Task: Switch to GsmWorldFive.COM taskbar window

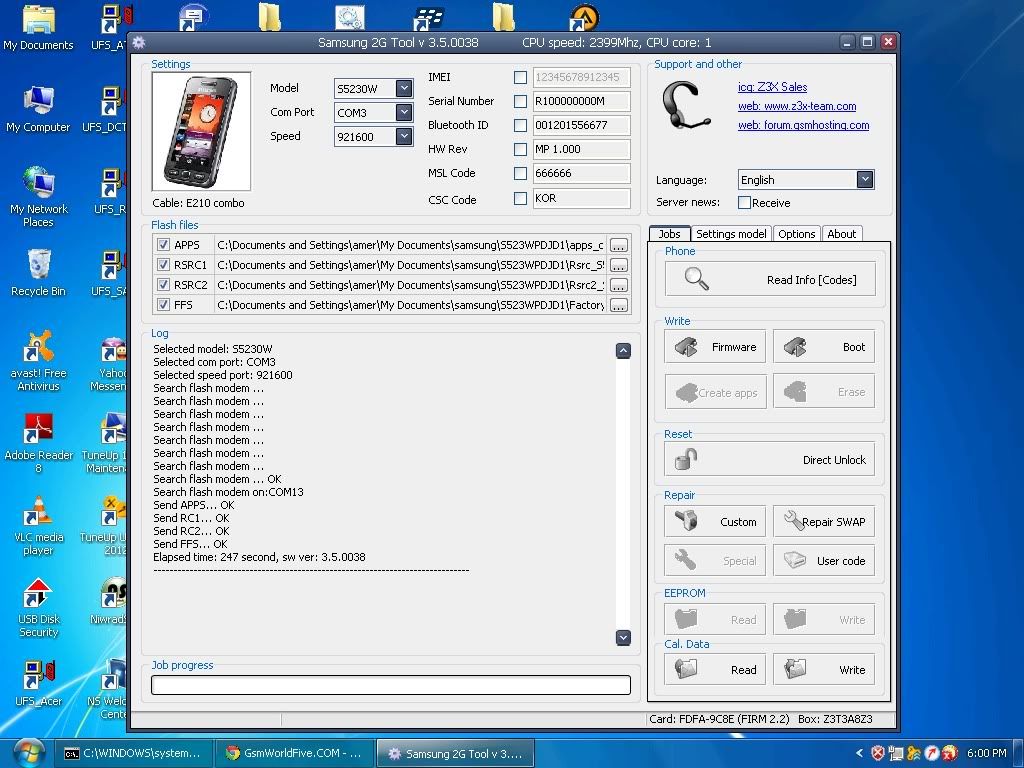Action: coord(294,753)
